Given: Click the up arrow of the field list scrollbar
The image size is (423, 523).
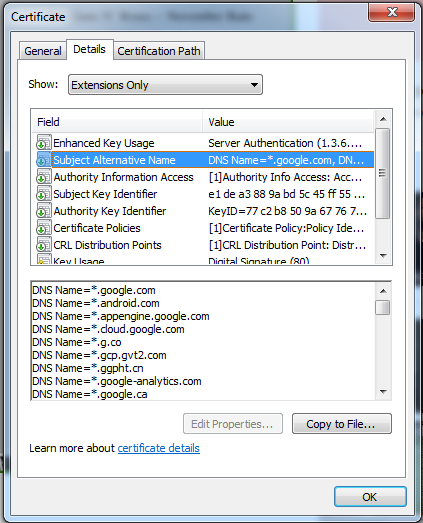Looking at the screenshot, I should 383,119.
